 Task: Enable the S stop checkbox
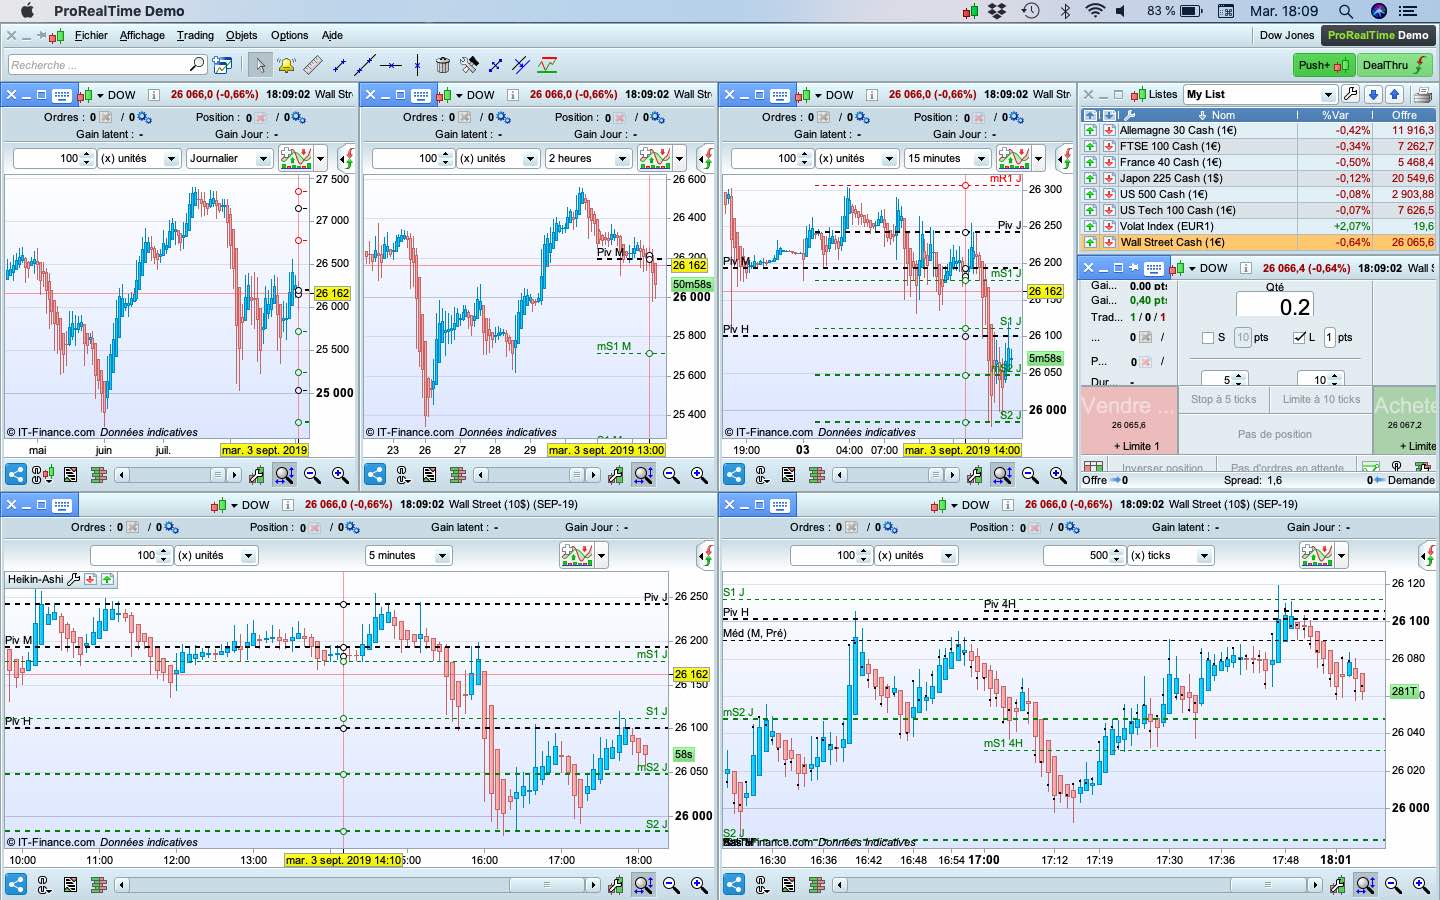(x=1207, y=338)
